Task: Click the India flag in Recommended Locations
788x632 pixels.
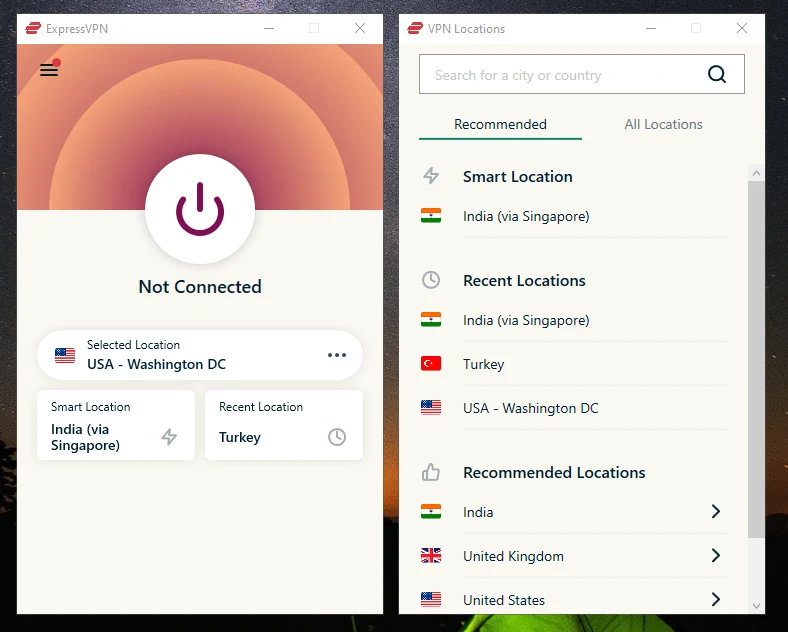Action: coord(431,511)
